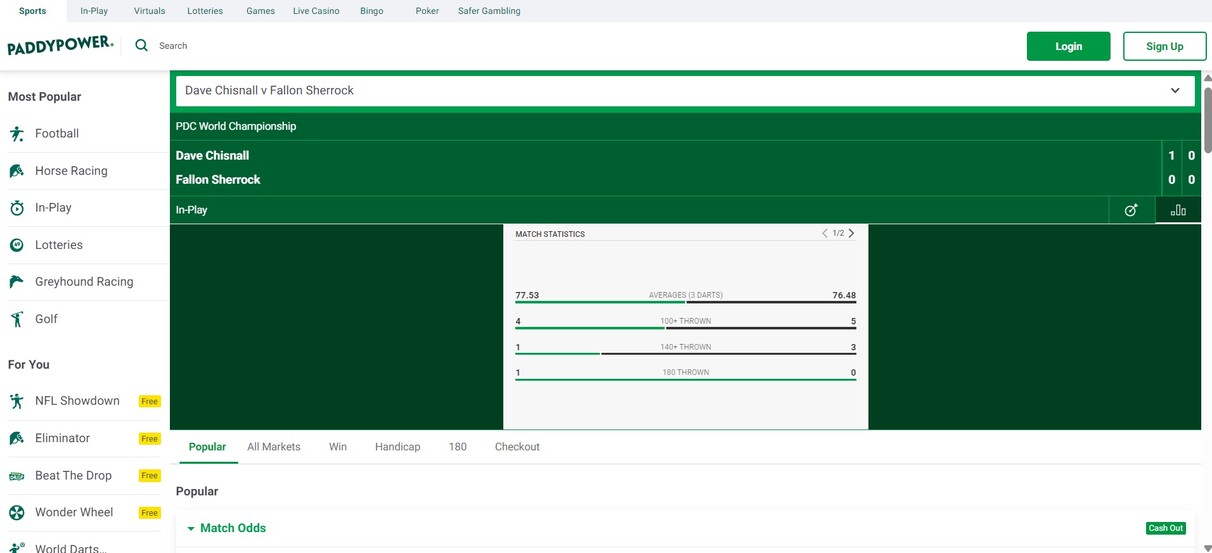The image size is (1212, 553).
Task: Click the Wonder Wheel icon
Action: coord(17,513)
